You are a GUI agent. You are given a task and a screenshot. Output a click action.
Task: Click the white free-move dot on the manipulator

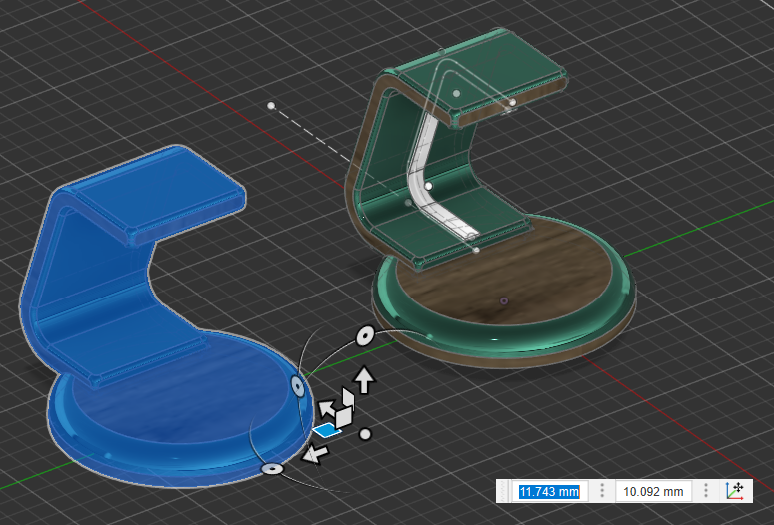click(366, 434)
